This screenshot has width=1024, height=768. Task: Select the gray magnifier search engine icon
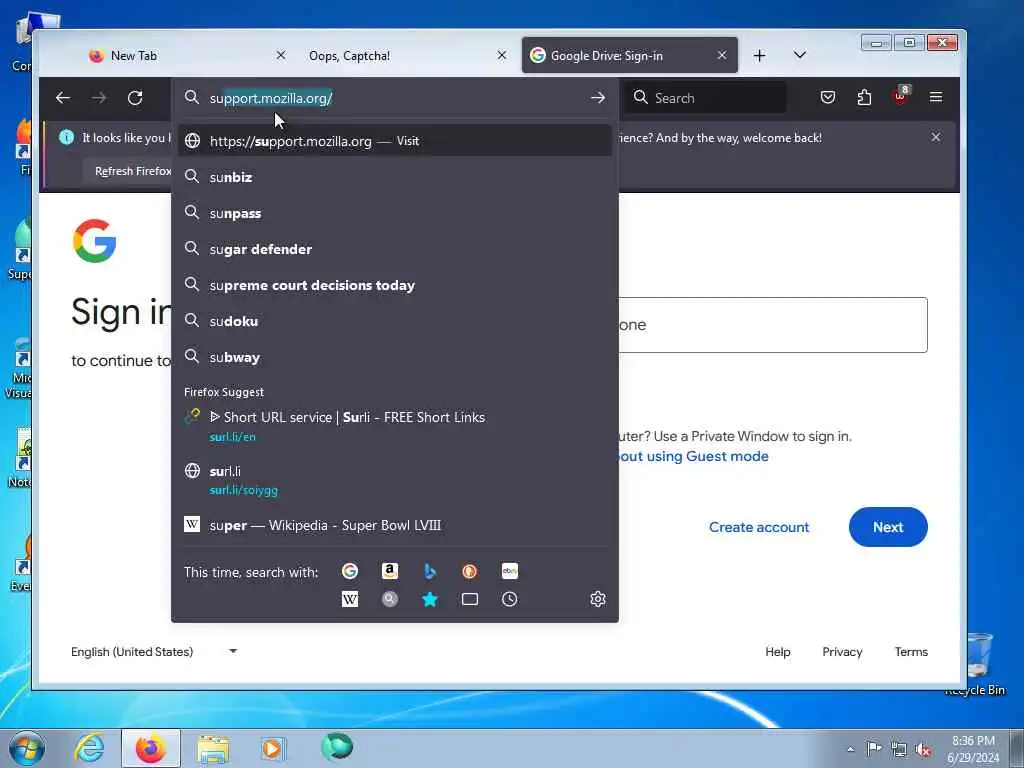pyautogui.click(x=390, y=599)
